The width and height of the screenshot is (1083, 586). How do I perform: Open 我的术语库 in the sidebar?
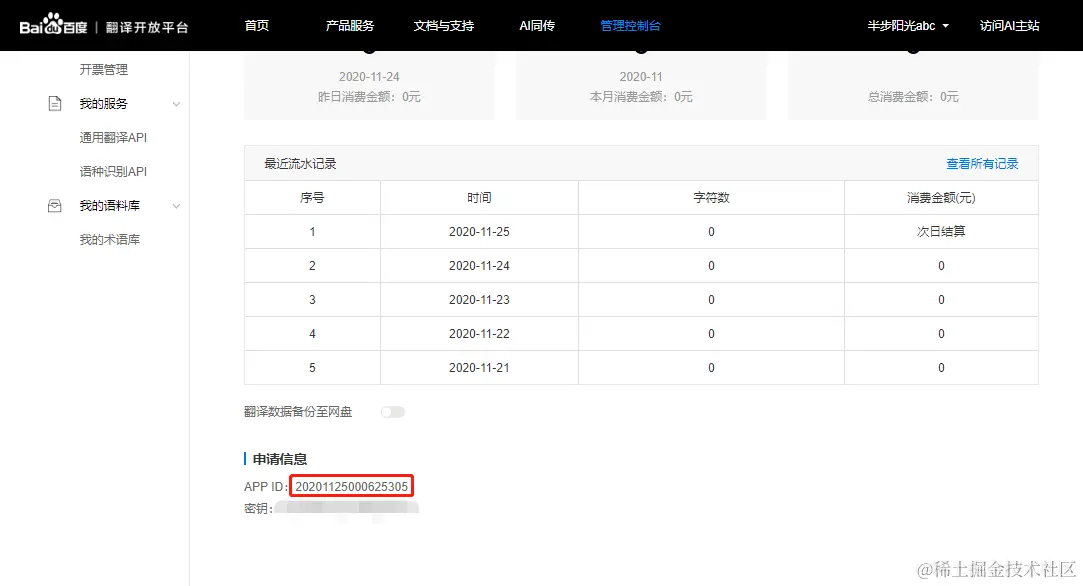point(109,240)
